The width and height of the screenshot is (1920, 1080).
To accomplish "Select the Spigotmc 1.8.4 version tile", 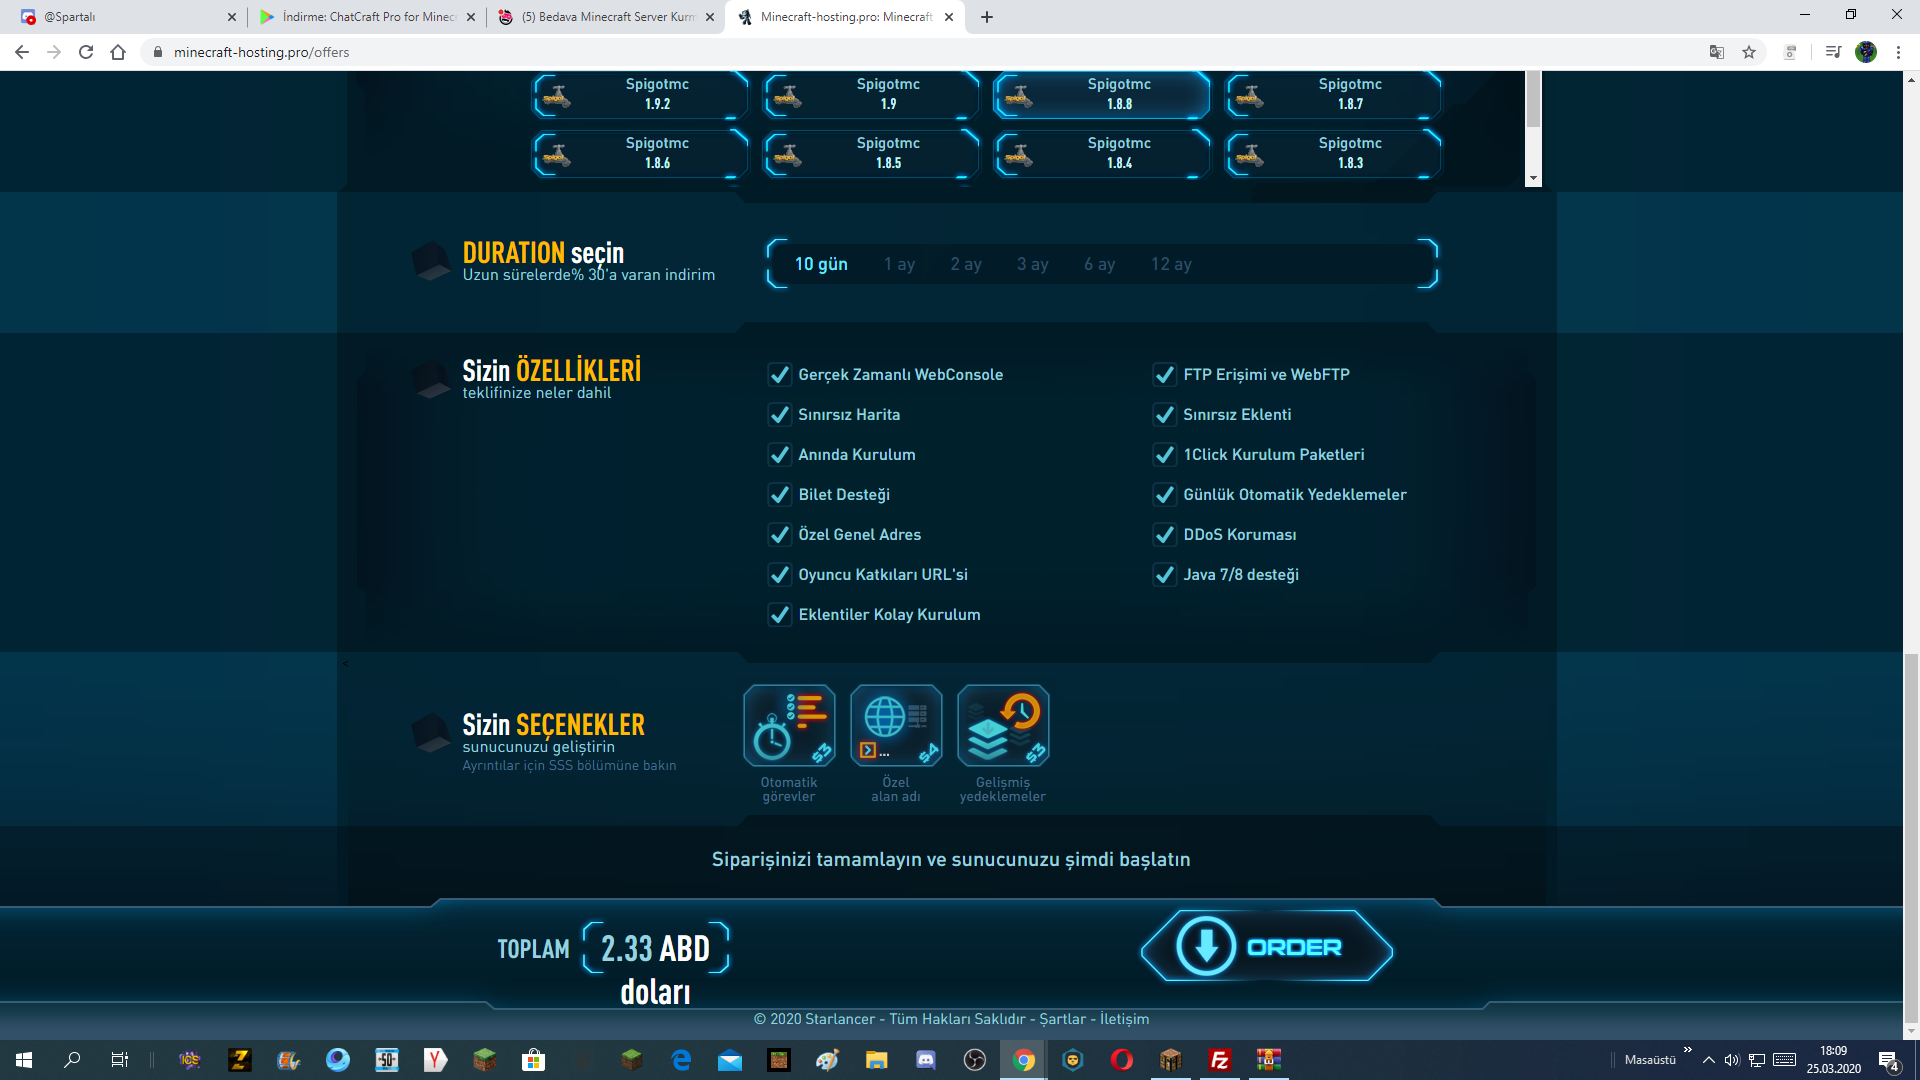I will 1102,153.
